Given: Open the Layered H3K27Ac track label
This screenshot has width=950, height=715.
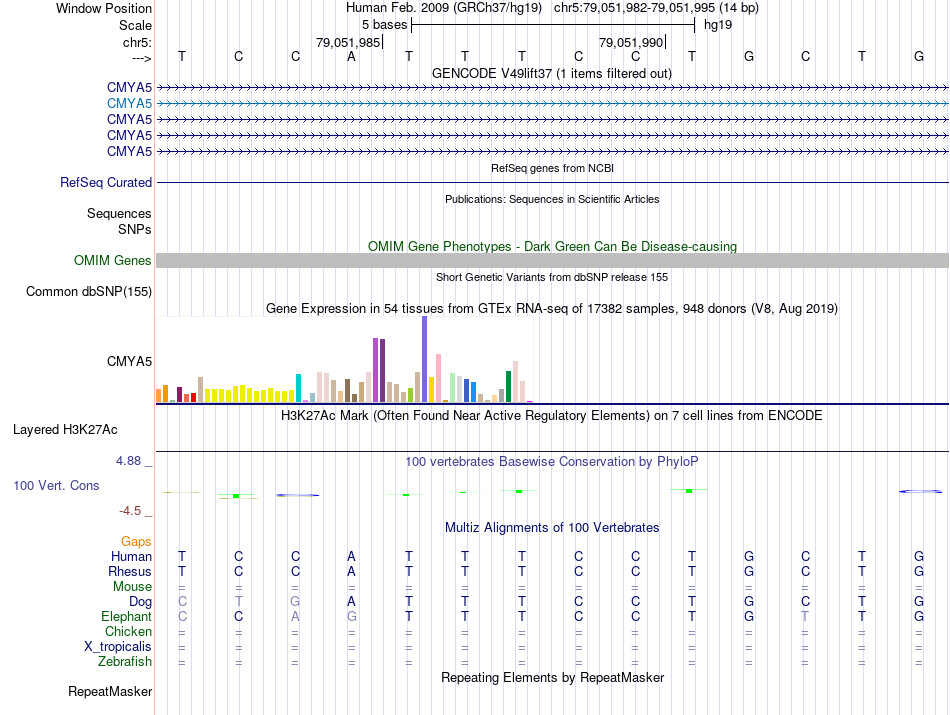Looking at the screenshot, I should [65, 430].
